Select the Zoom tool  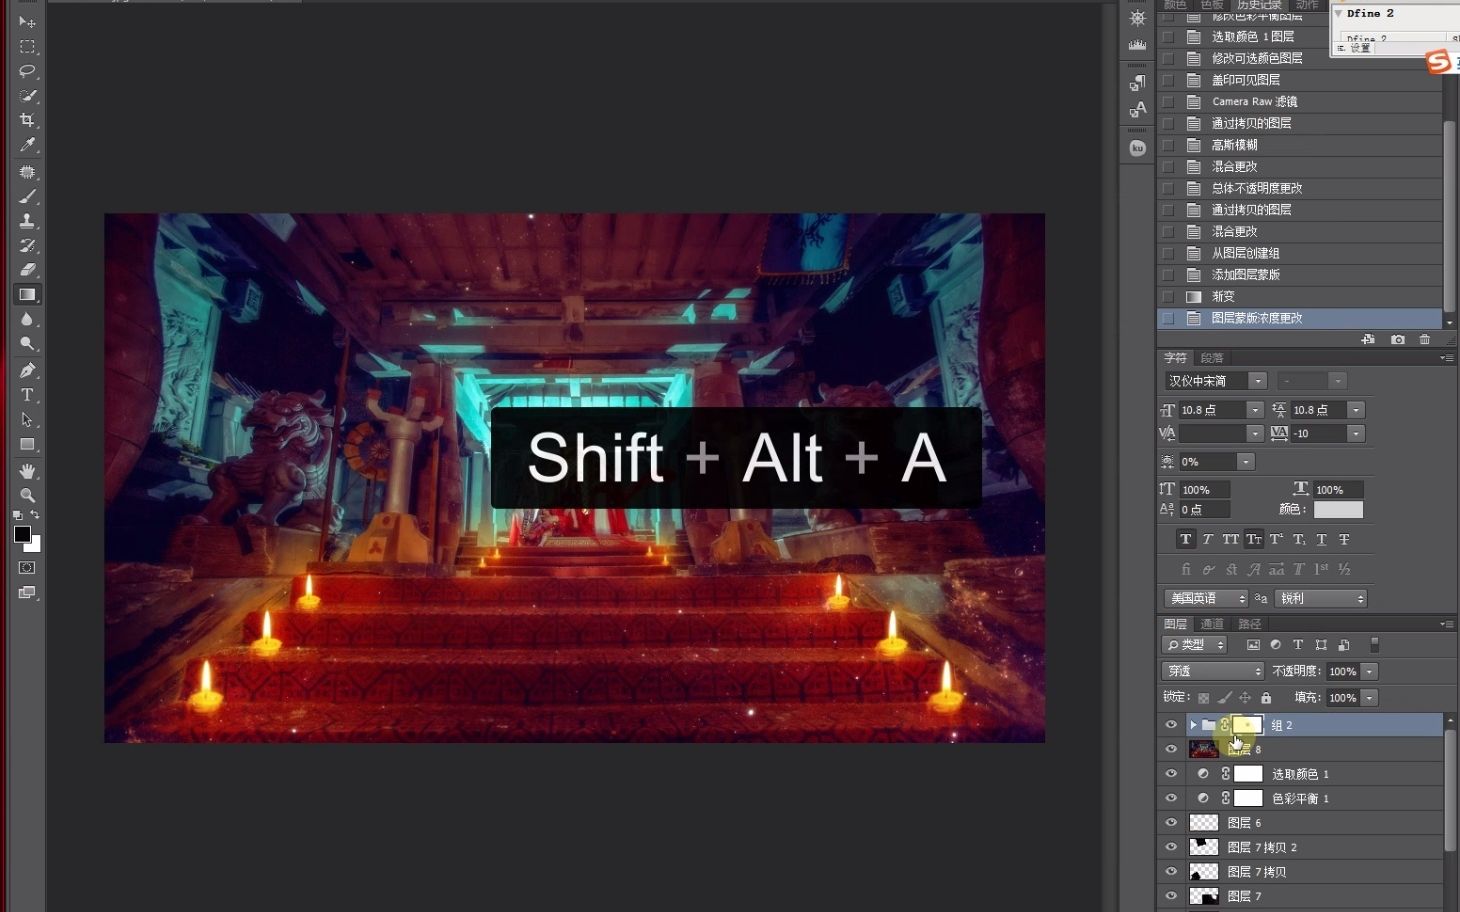coord(27,495)
